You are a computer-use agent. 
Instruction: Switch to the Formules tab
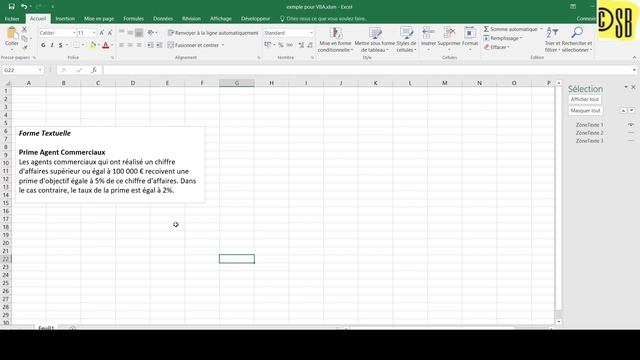point(133,19)
